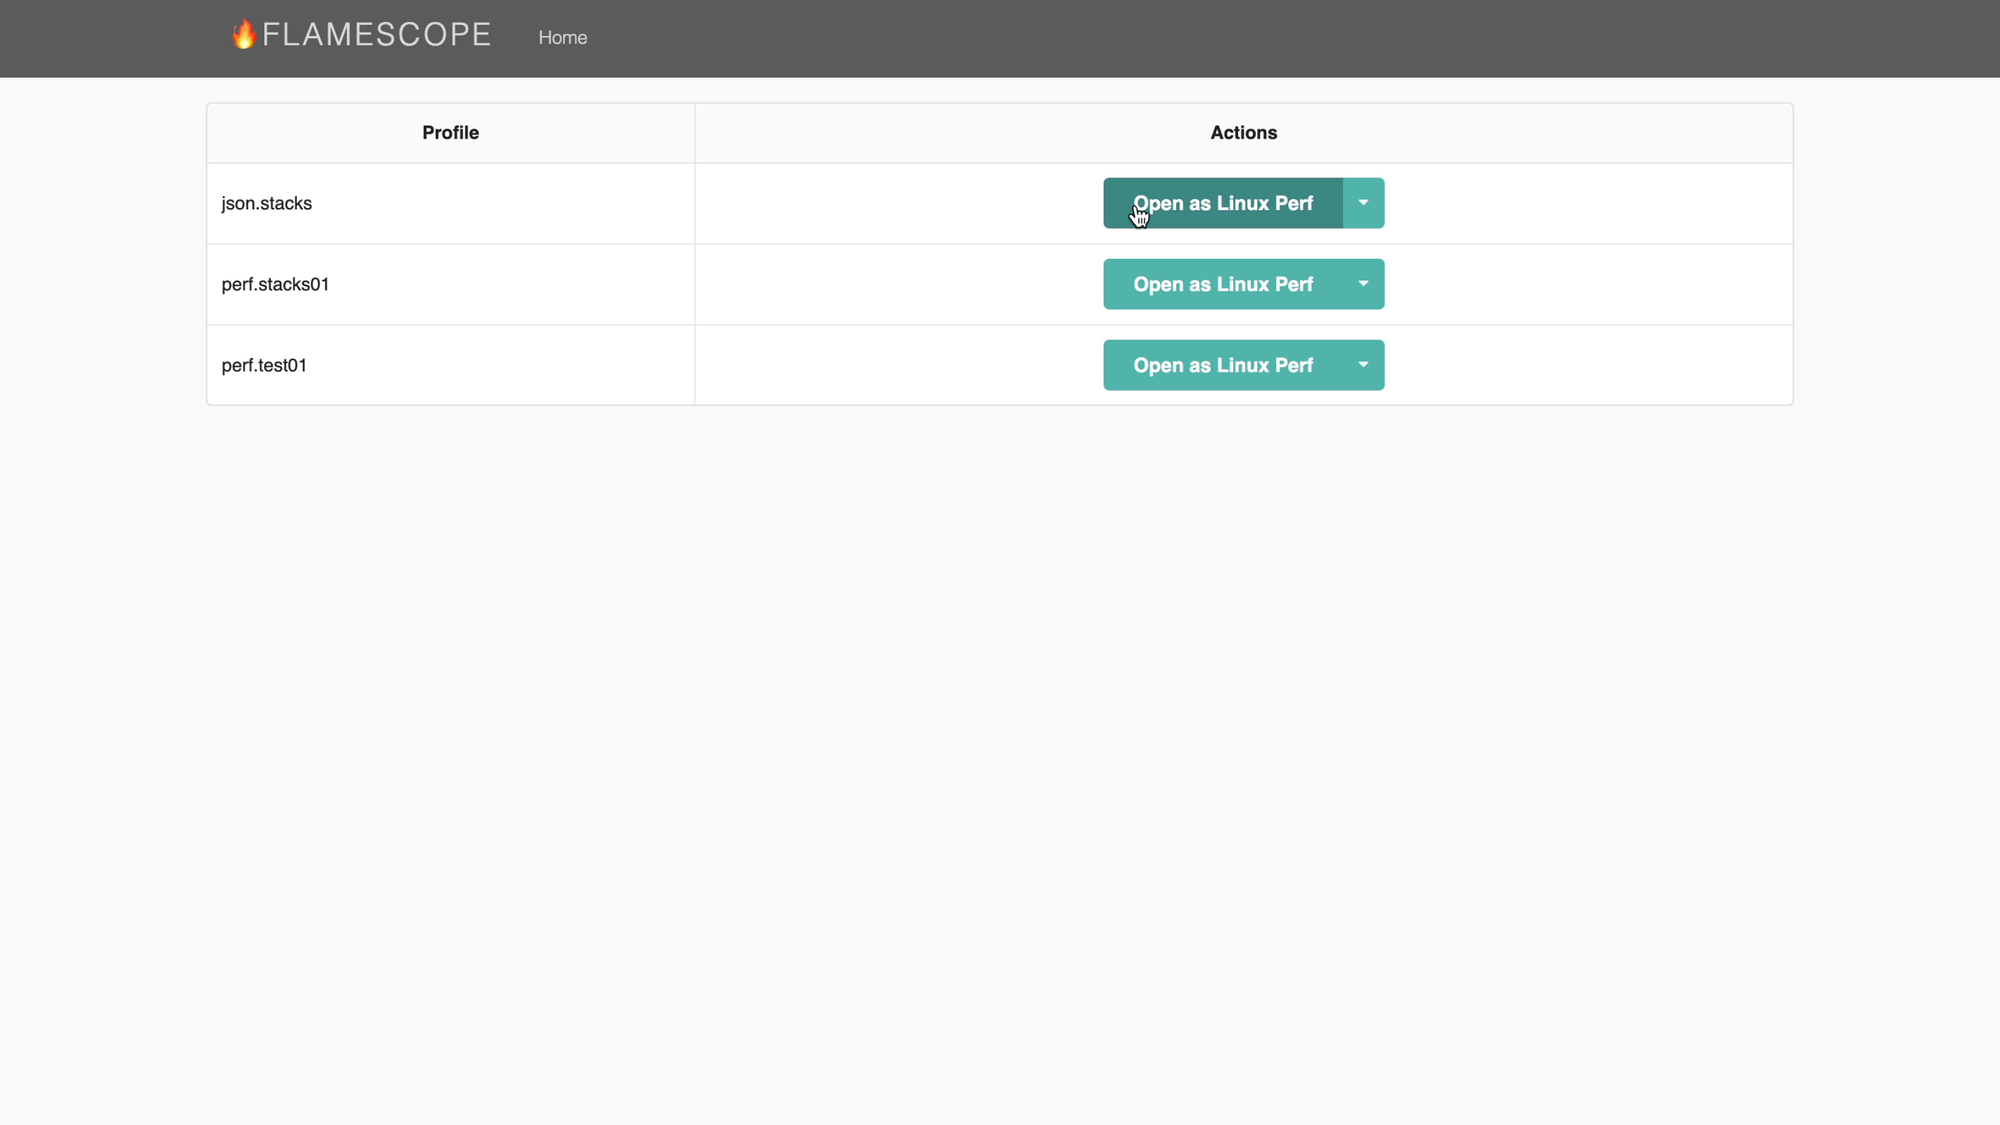Open json.stacks as Linux Perf
The height and width of the screenshot is (1125, 2000).
[1222, 204]
